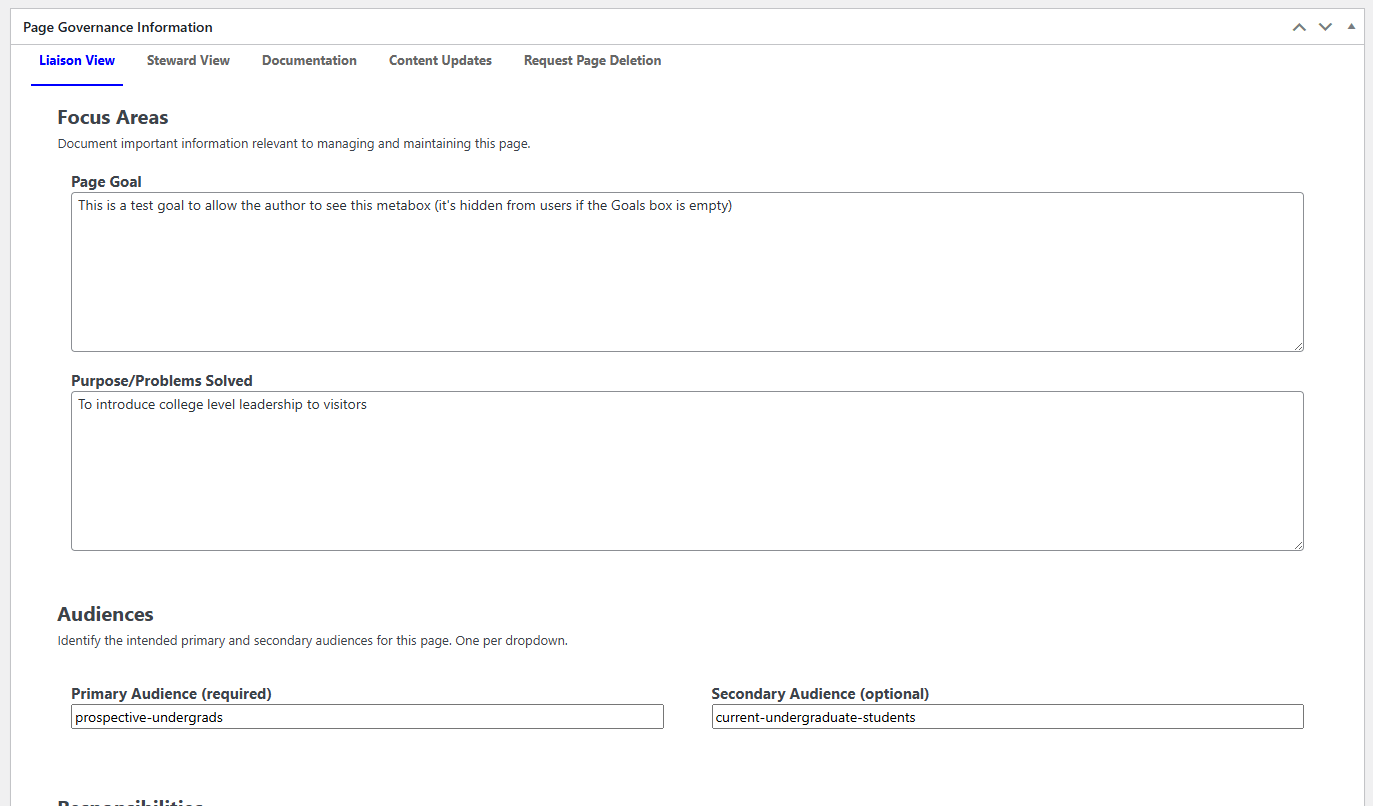Click the Audiences heading
Image resolution: width=1373 pixels, height=806 pixels.
coord(105,614)
